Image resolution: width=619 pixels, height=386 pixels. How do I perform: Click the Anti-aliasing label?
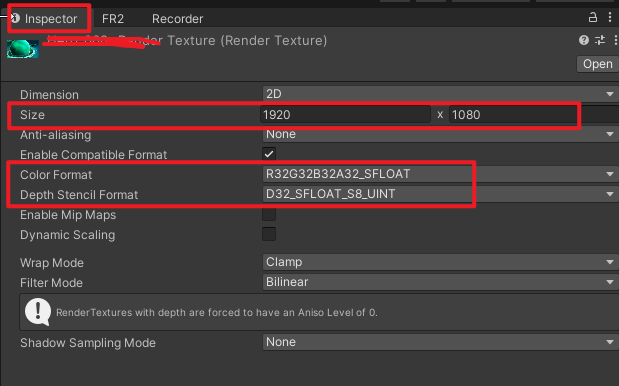click(x=56, y=135)
